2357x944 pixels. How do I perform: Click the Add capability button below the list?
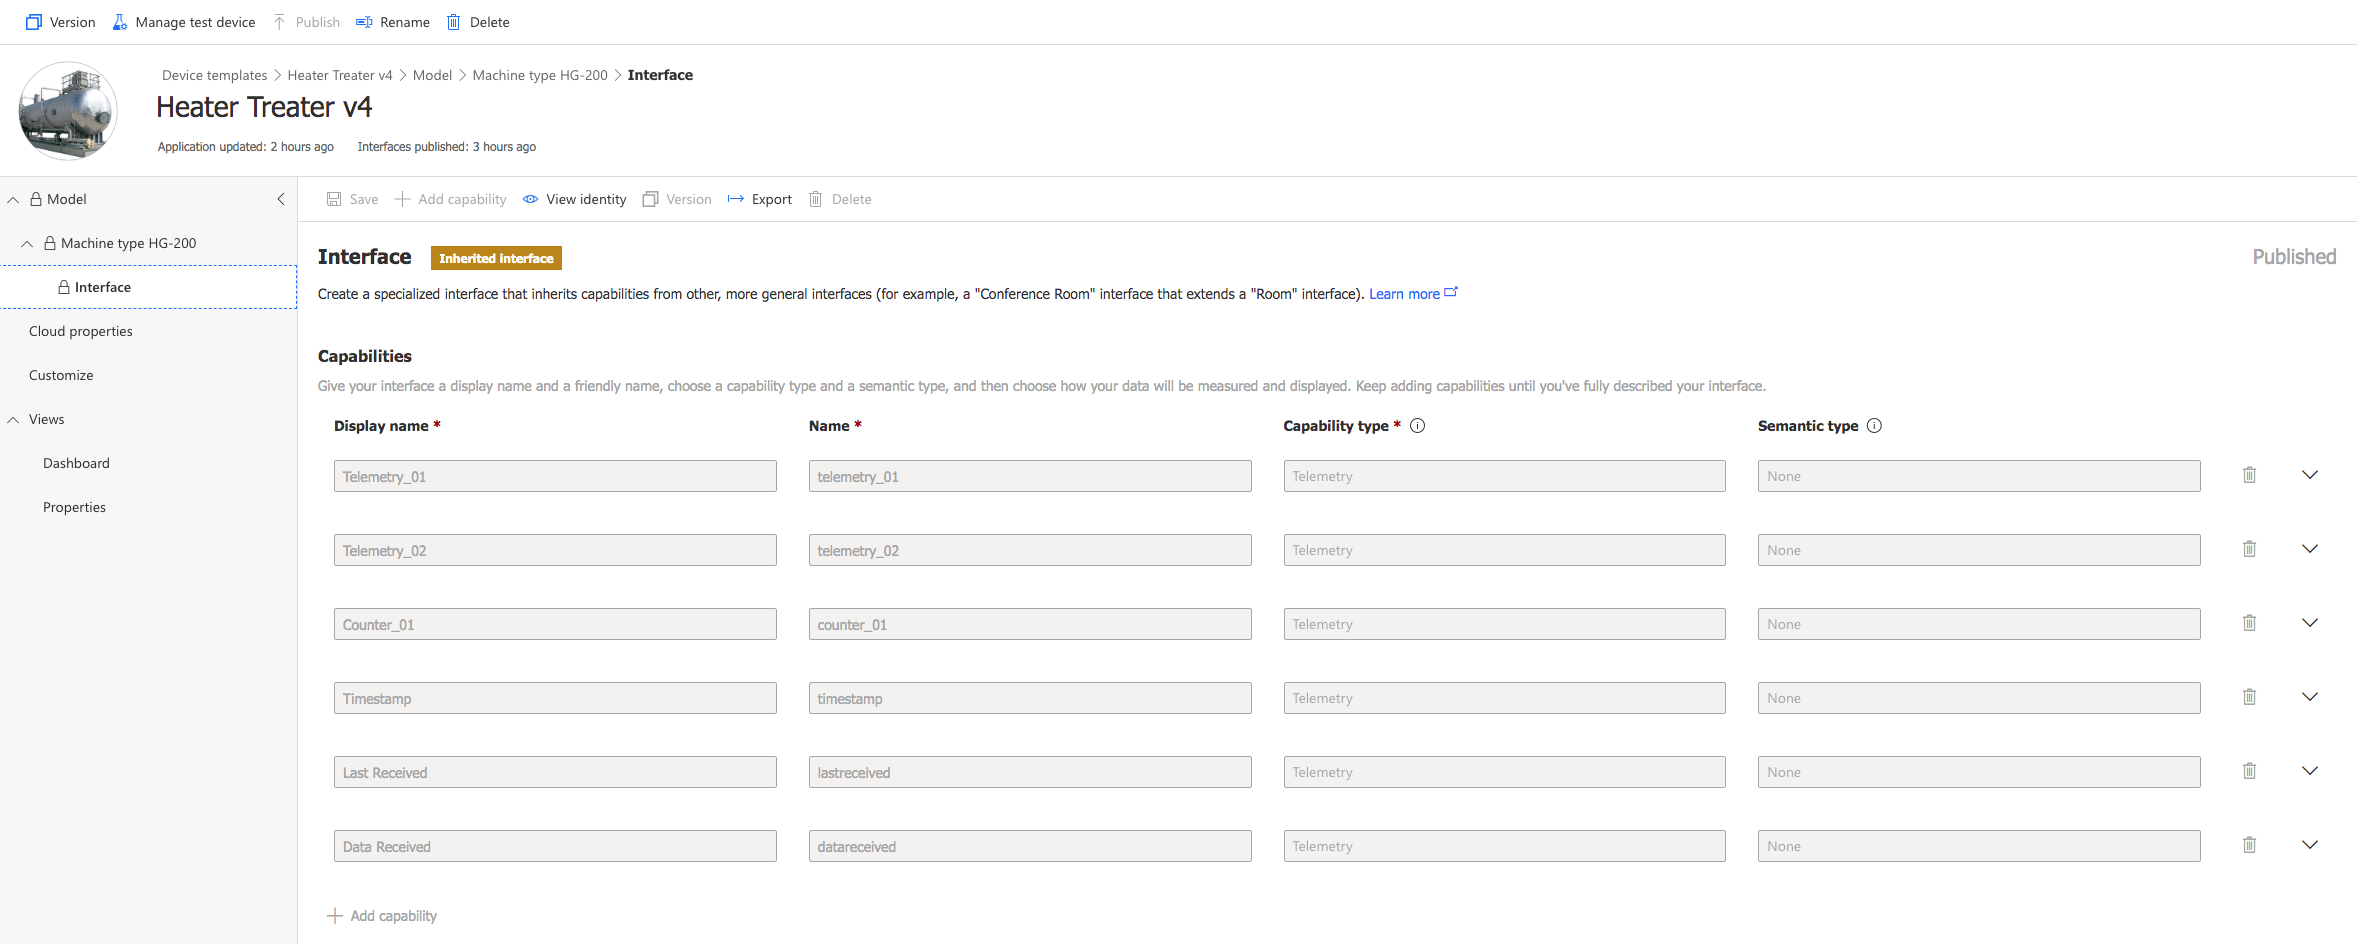click(x=383, y=916)
